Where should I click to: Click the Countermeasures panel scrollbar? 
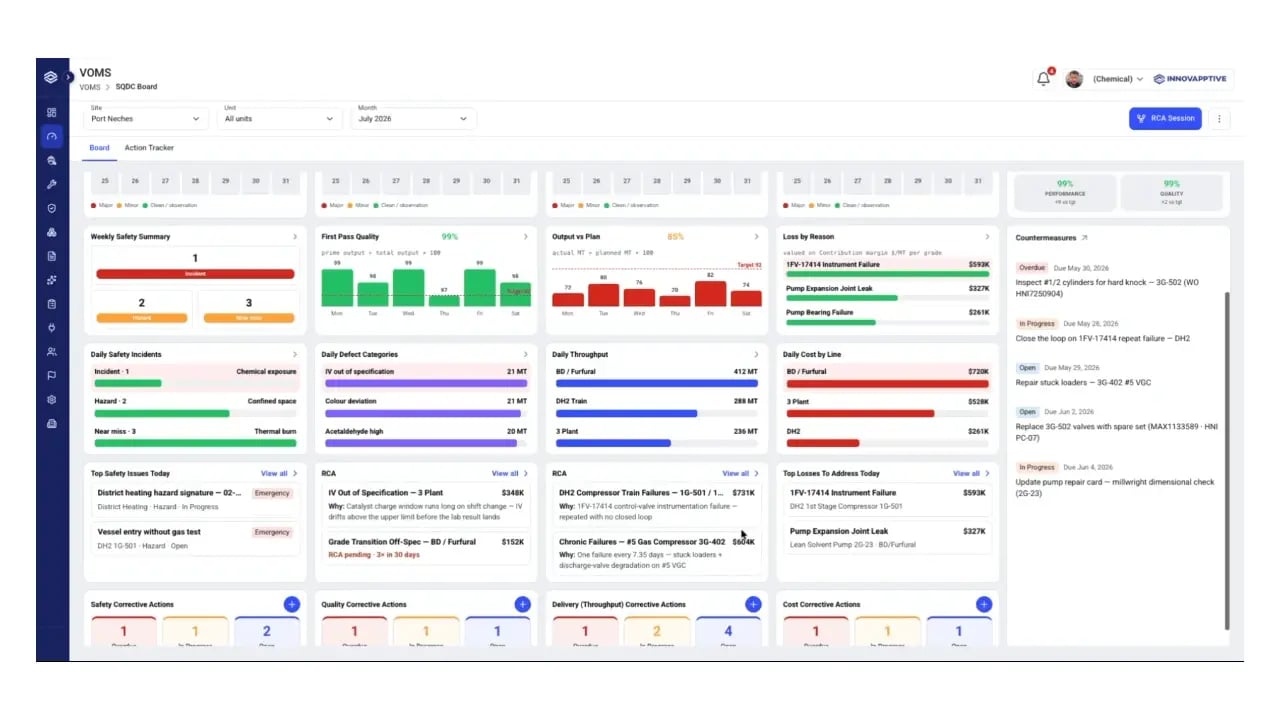coord(1227,460)
